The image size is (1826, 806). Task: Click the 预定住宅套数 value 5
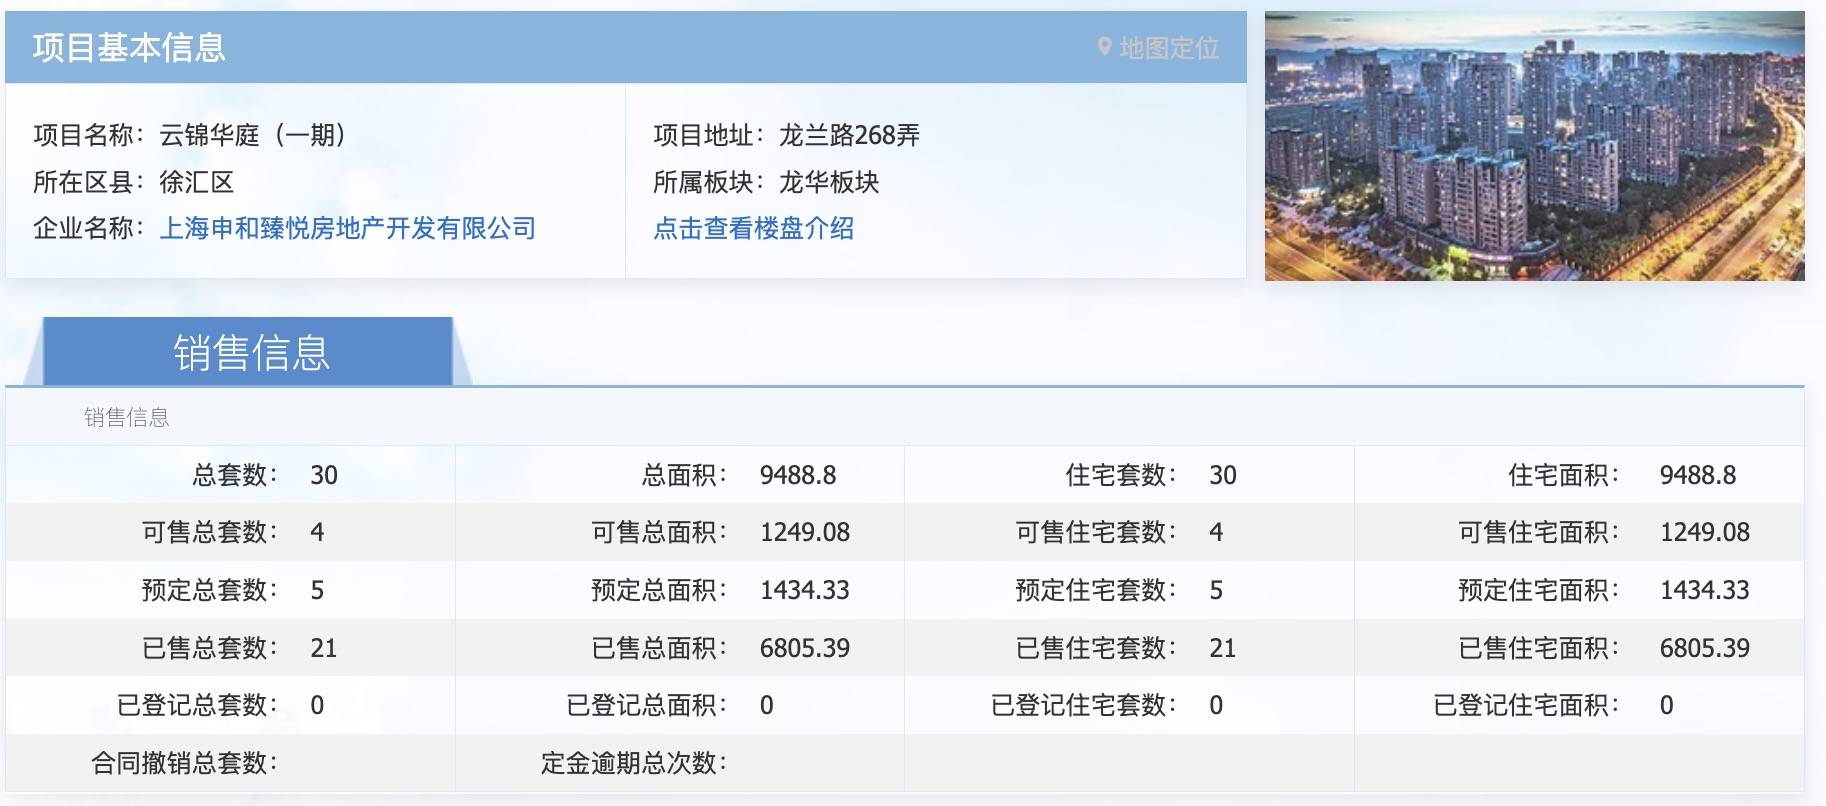tap(1216, 590)
